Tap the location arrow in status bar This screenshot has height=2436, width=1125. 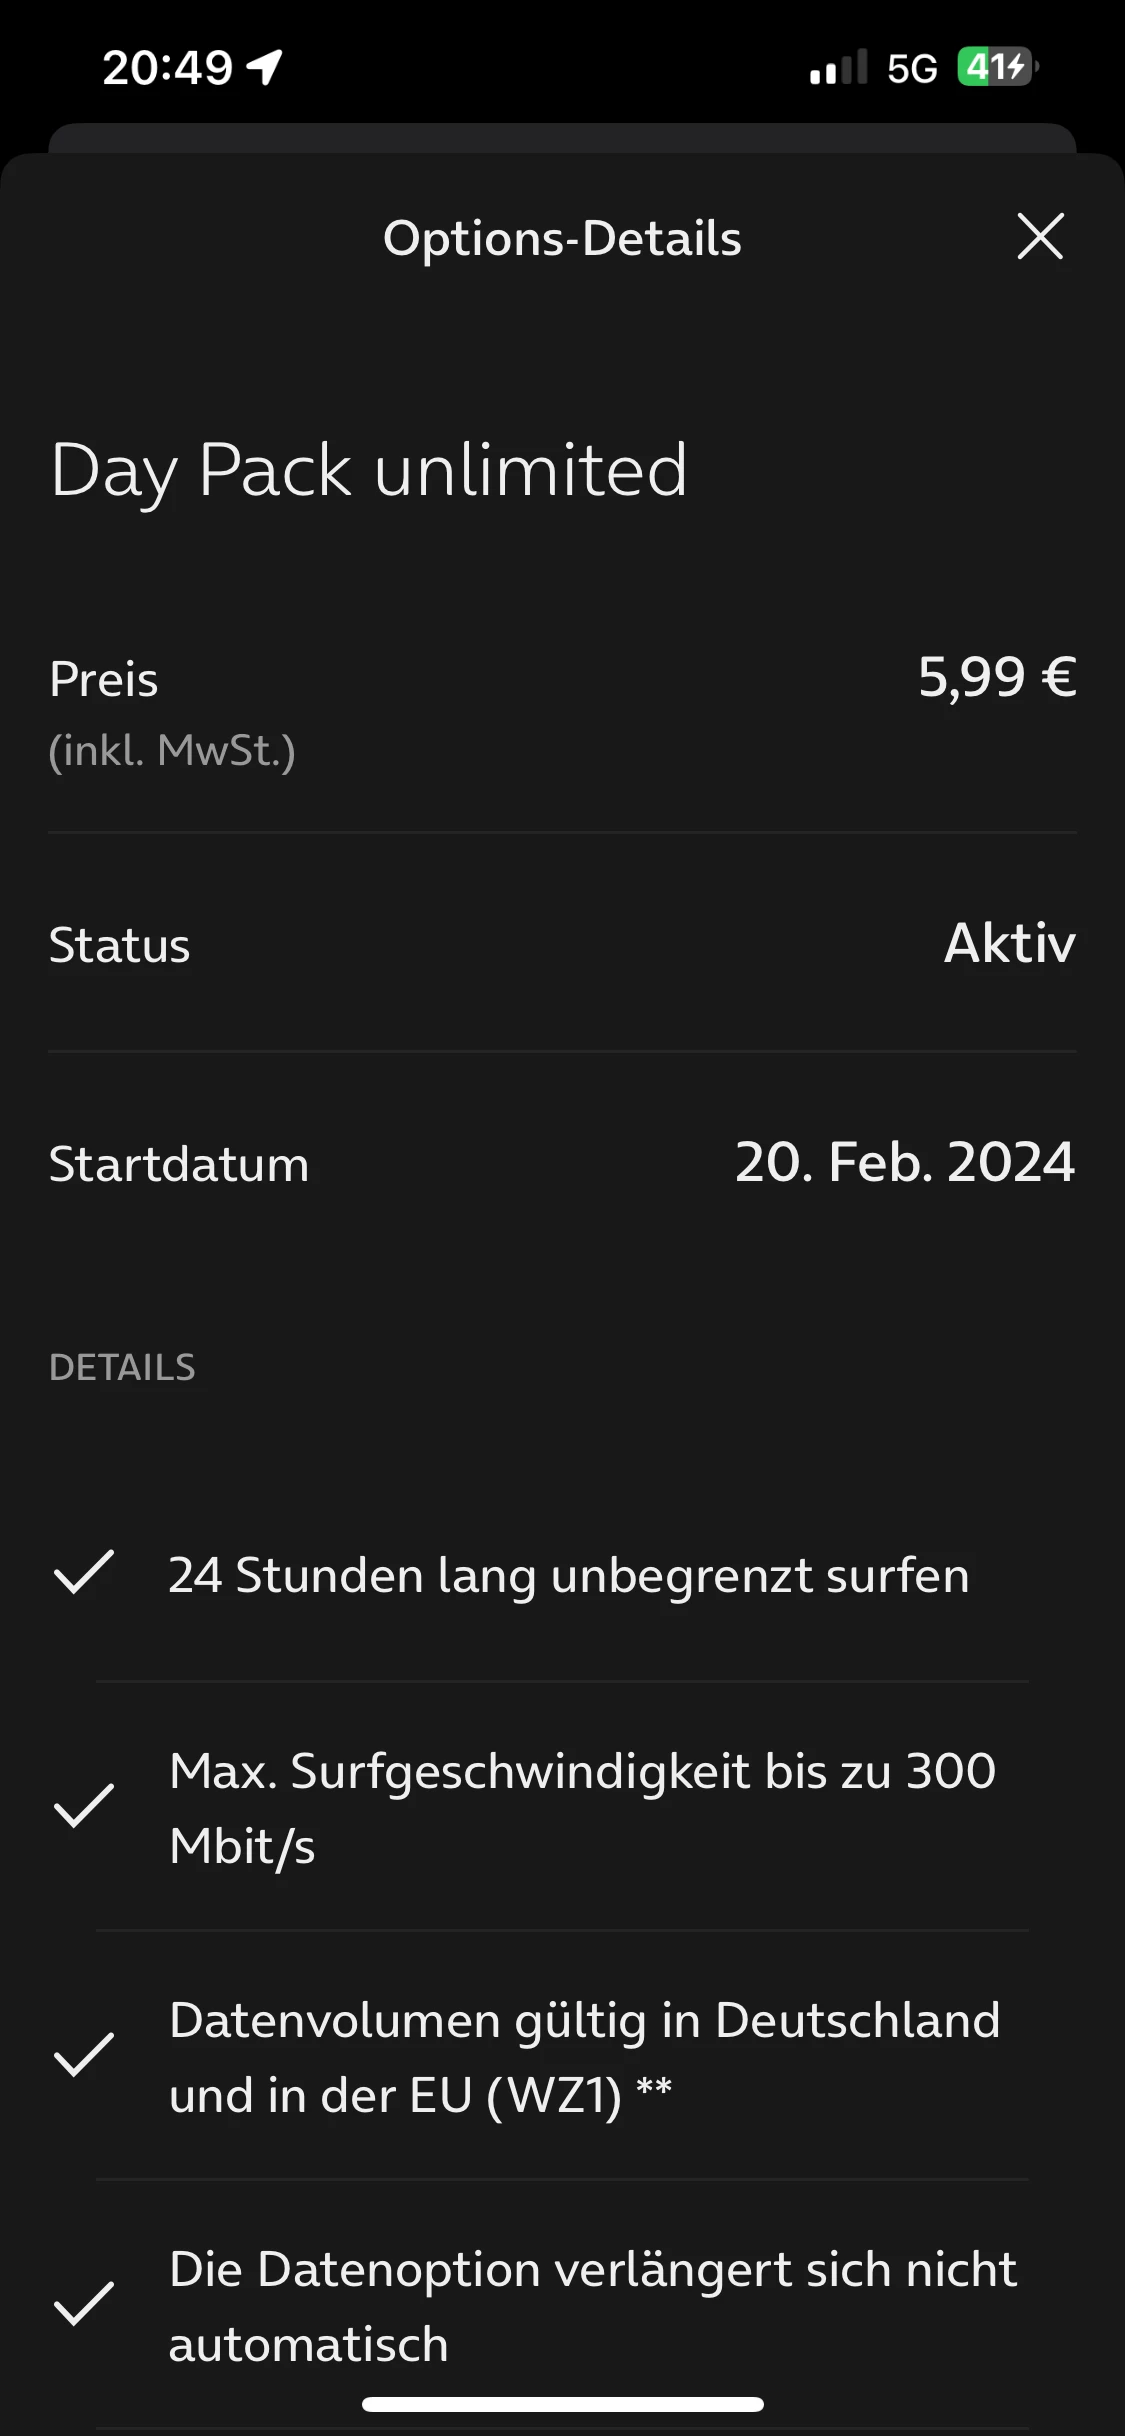pyautogui.click(x=265, y=68)
